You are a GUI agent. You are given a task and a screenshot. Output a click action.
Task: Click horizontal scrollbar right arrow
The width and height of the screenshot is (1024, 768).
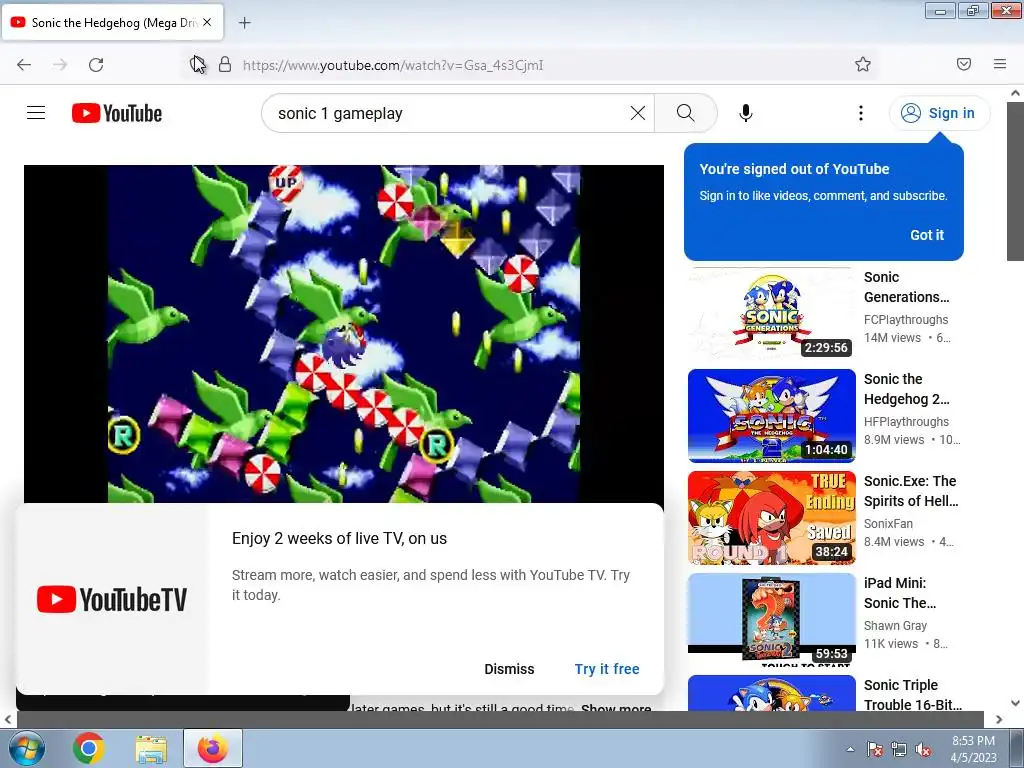coord(999,720)
